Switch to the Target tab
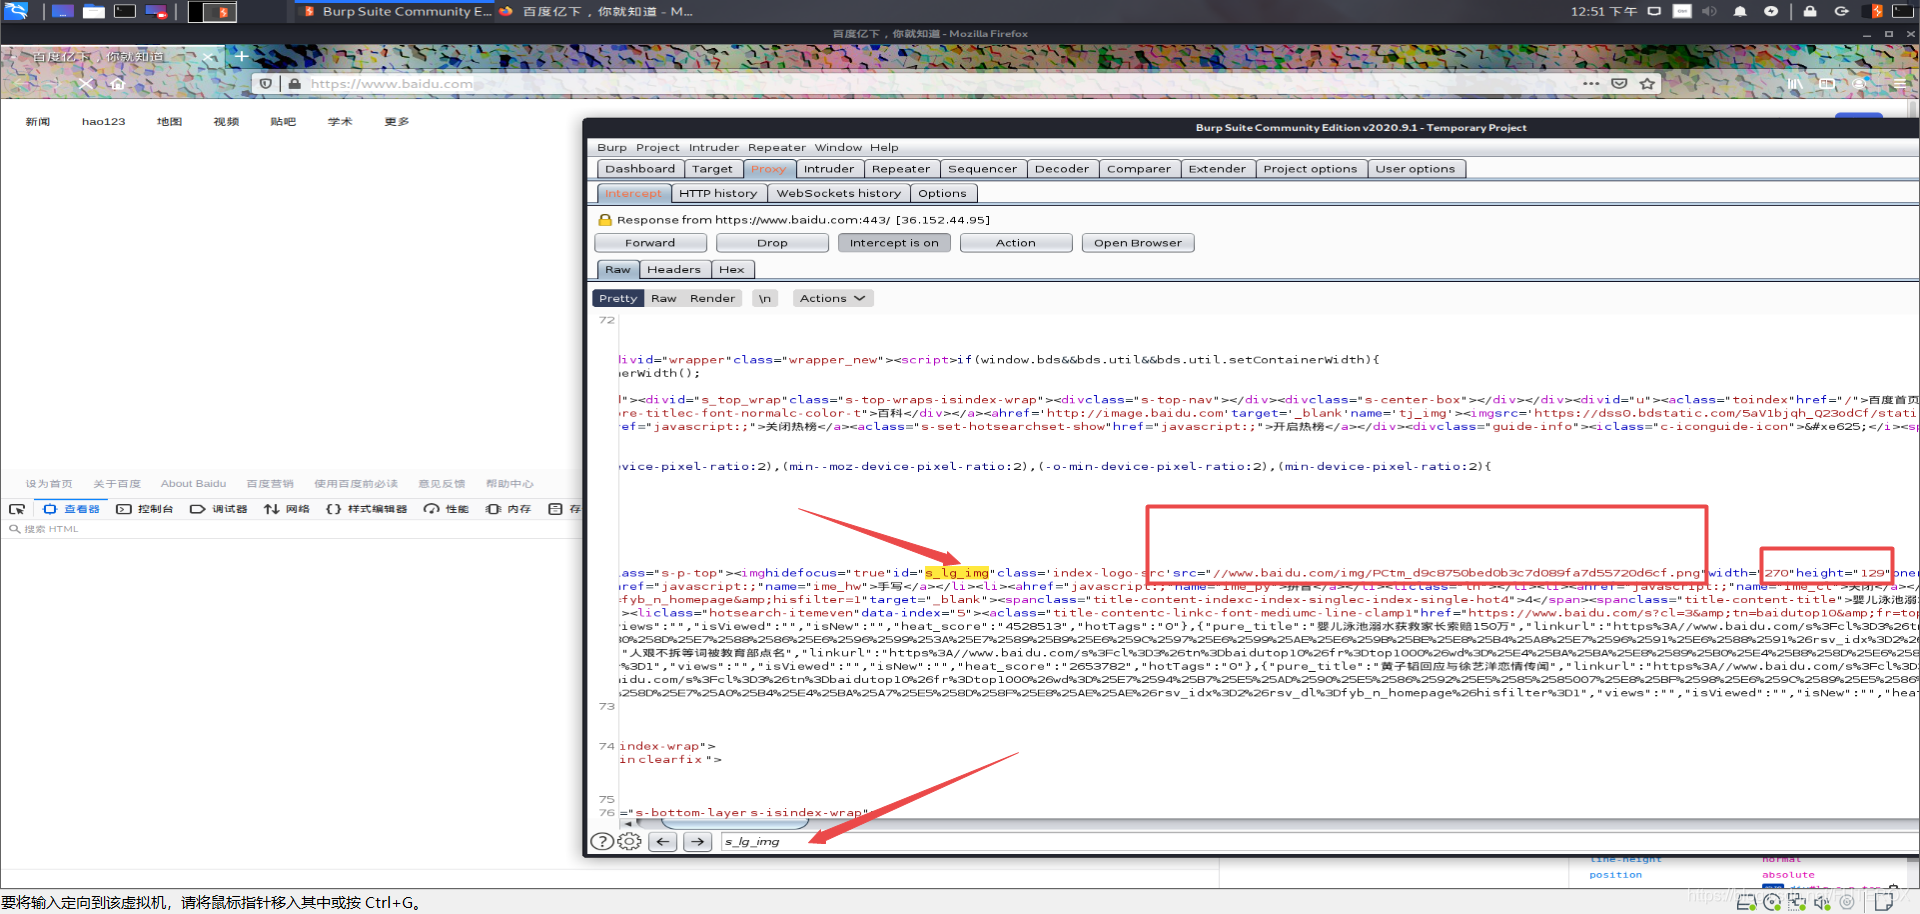The height and width of the screenshot is (914, 1920). point(712,169)
